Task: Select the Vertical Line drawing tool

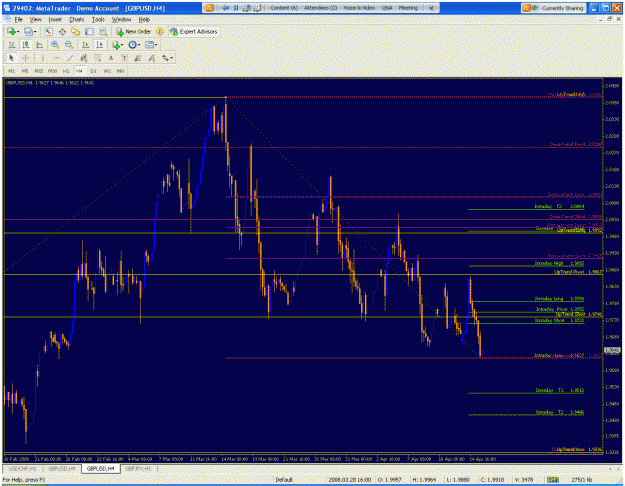Action: click(x=43, y=58)
